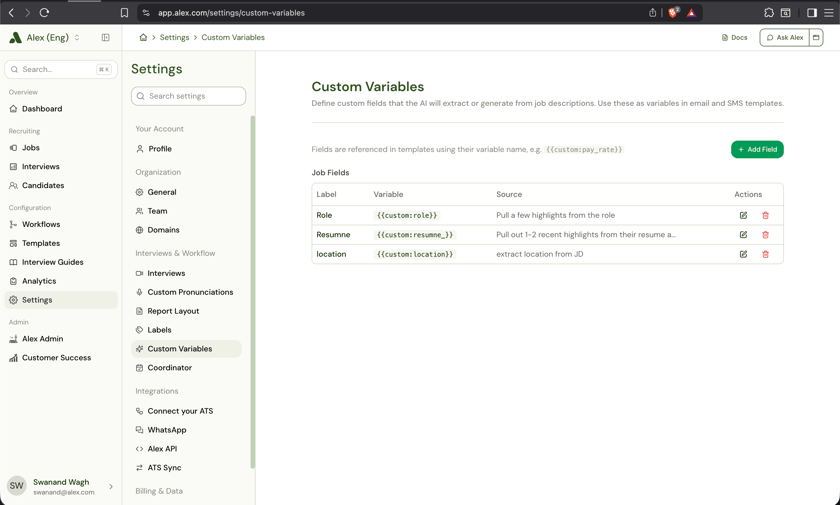The image size is (840, 505).
Task: Switch workspace via Alex (Eng) selector
Action: click(46, 37)
